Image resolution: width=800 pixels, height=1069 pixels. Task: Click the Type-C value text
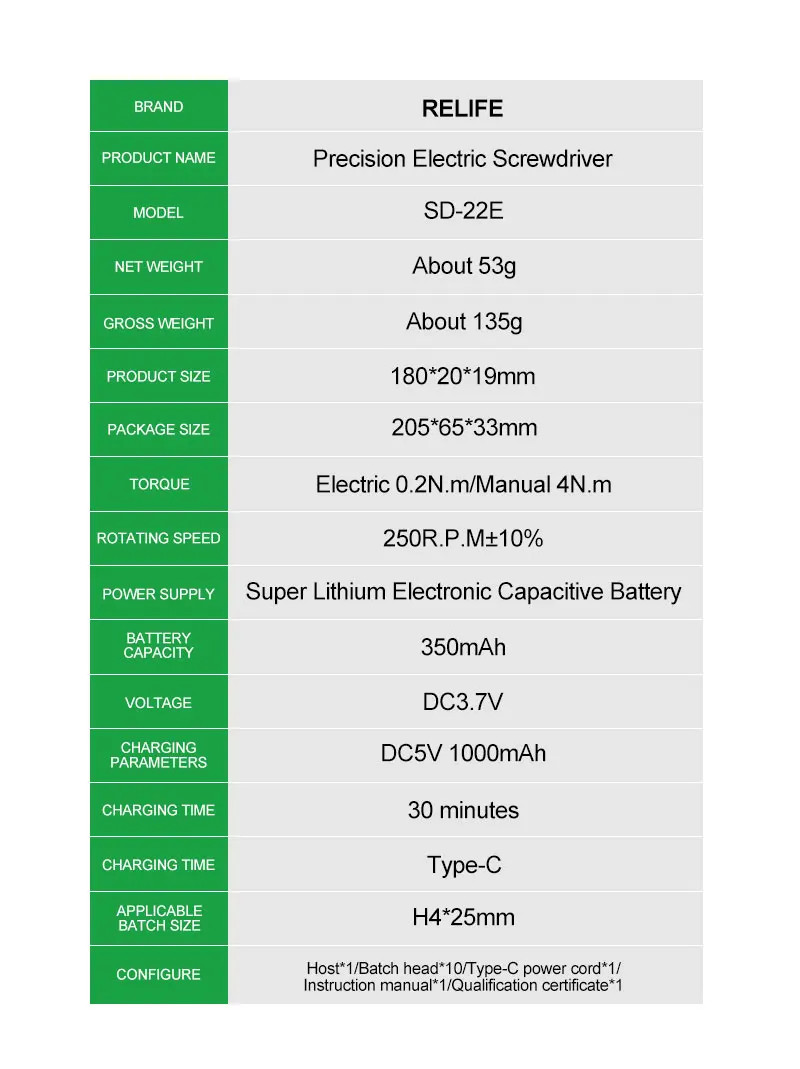click(x=463, y=865)
